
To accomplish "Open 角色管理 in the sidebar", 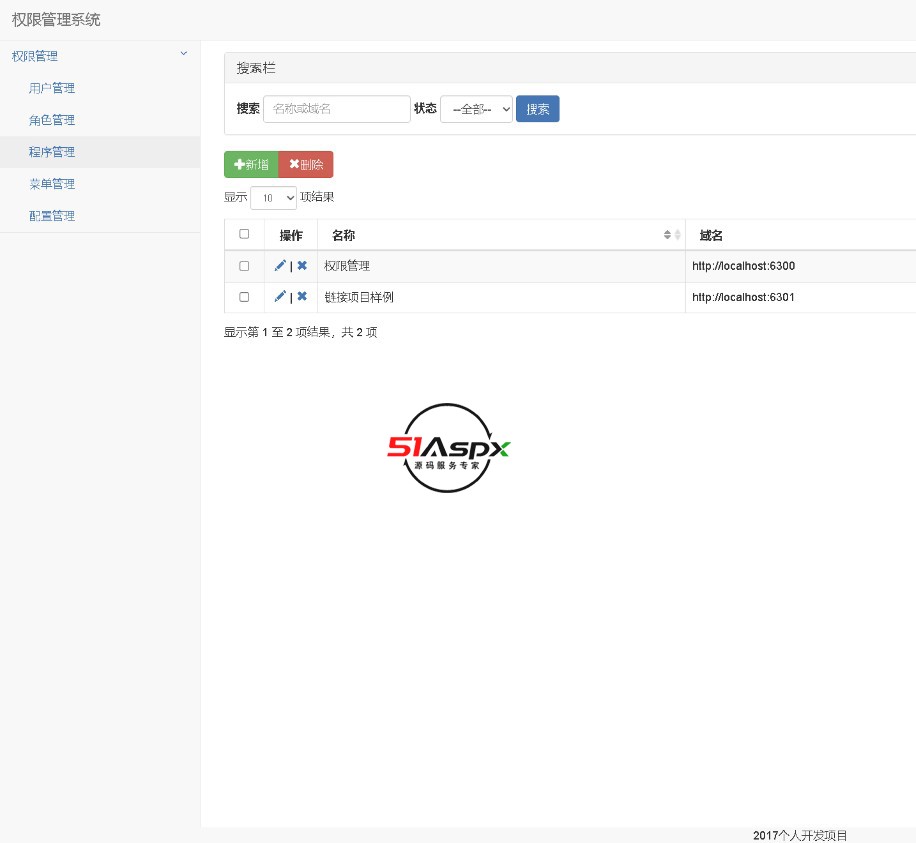I will coord(52,120).
